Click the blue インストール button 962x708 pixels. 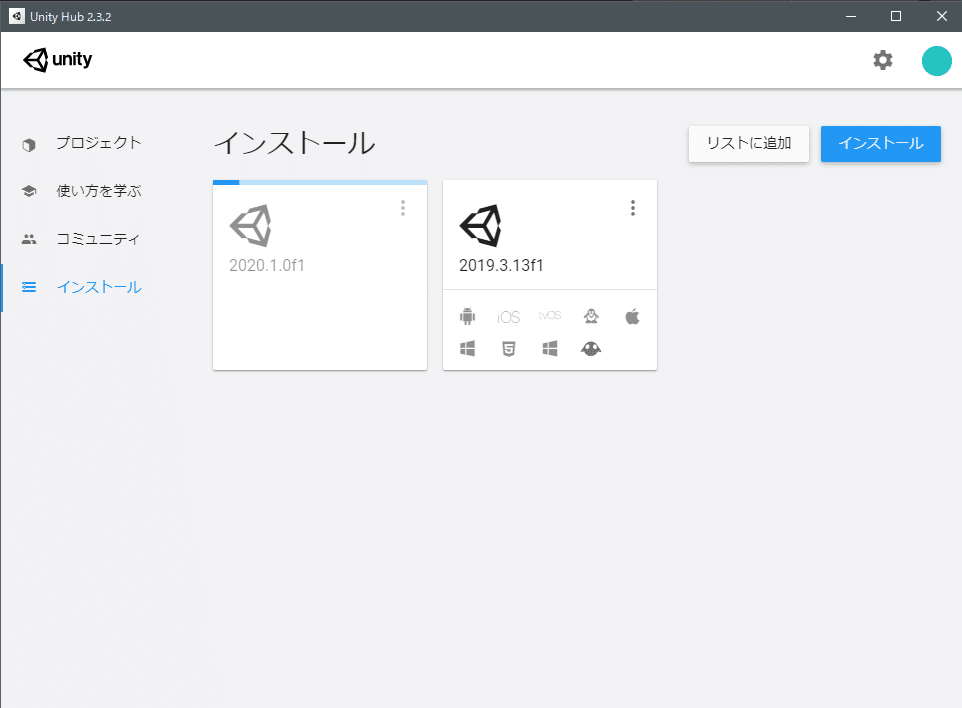pyautogui.click(x=880, y=144)
